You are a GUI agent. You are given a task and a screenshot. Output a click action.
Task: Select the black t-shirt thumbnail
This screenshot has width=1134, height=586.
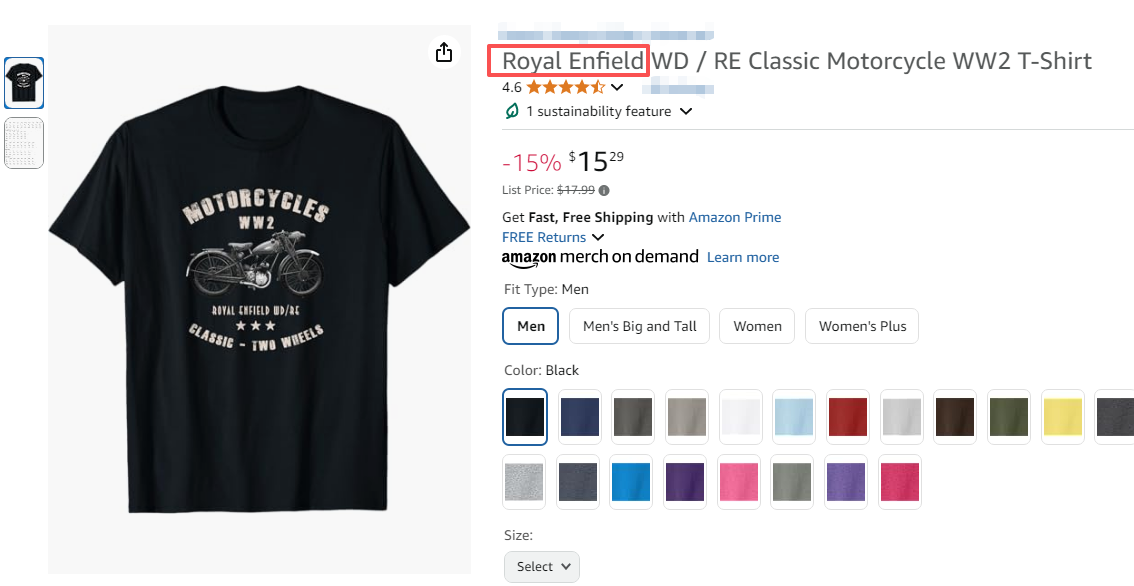click(24, 82)
